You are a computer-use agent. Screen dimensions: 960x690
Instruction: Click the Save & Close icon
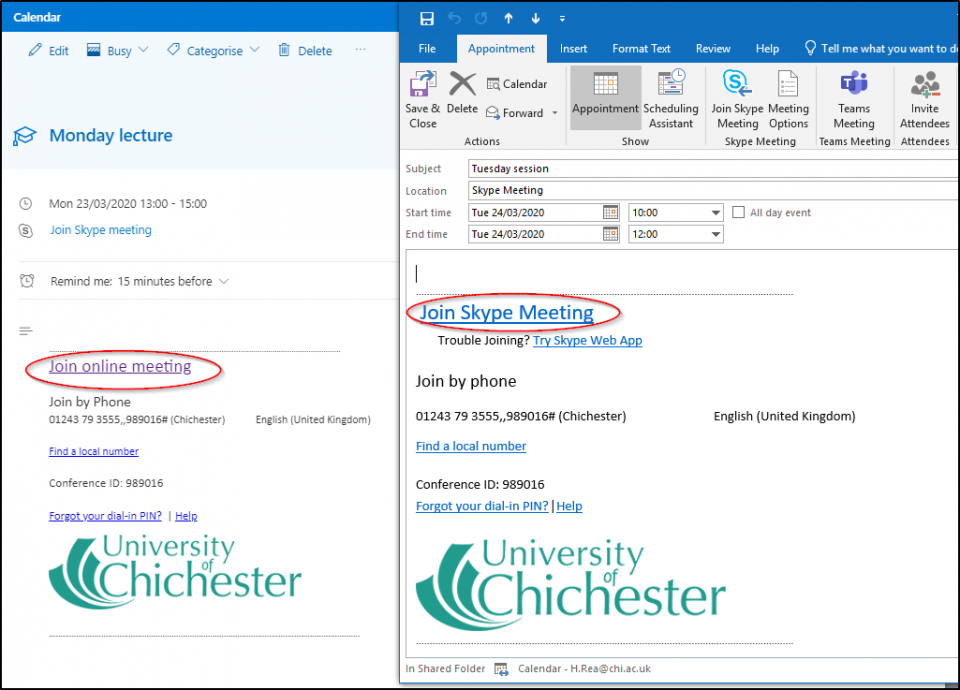422,84
